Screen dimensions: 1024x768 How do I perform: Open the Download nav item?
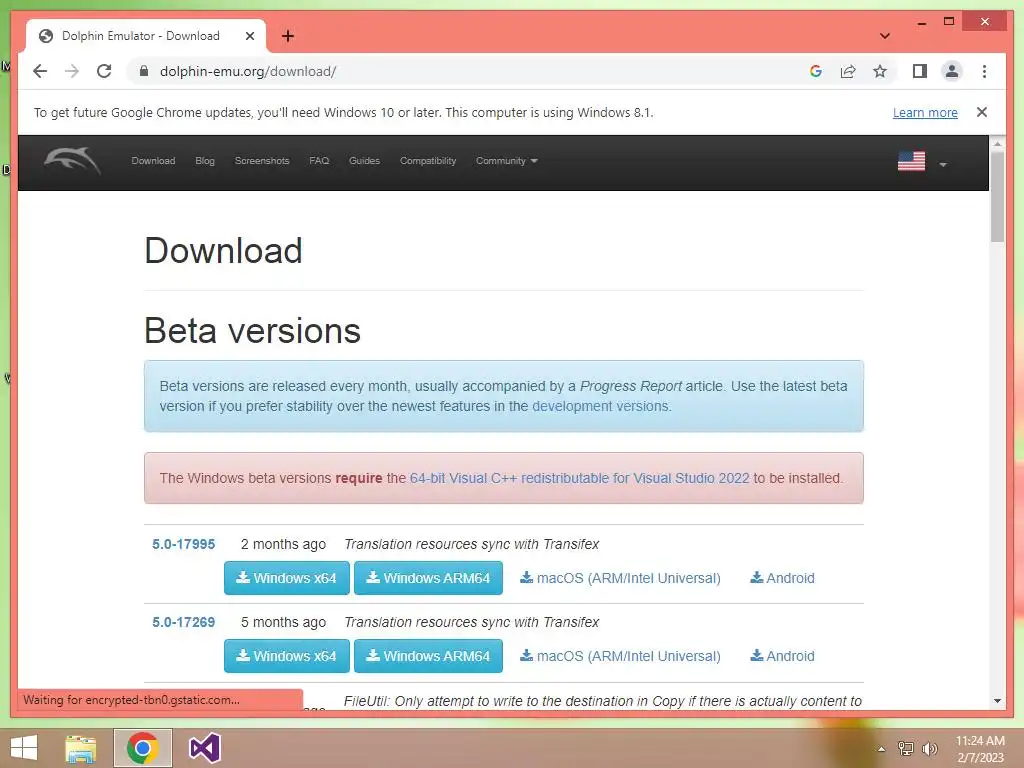click(153, 161)
